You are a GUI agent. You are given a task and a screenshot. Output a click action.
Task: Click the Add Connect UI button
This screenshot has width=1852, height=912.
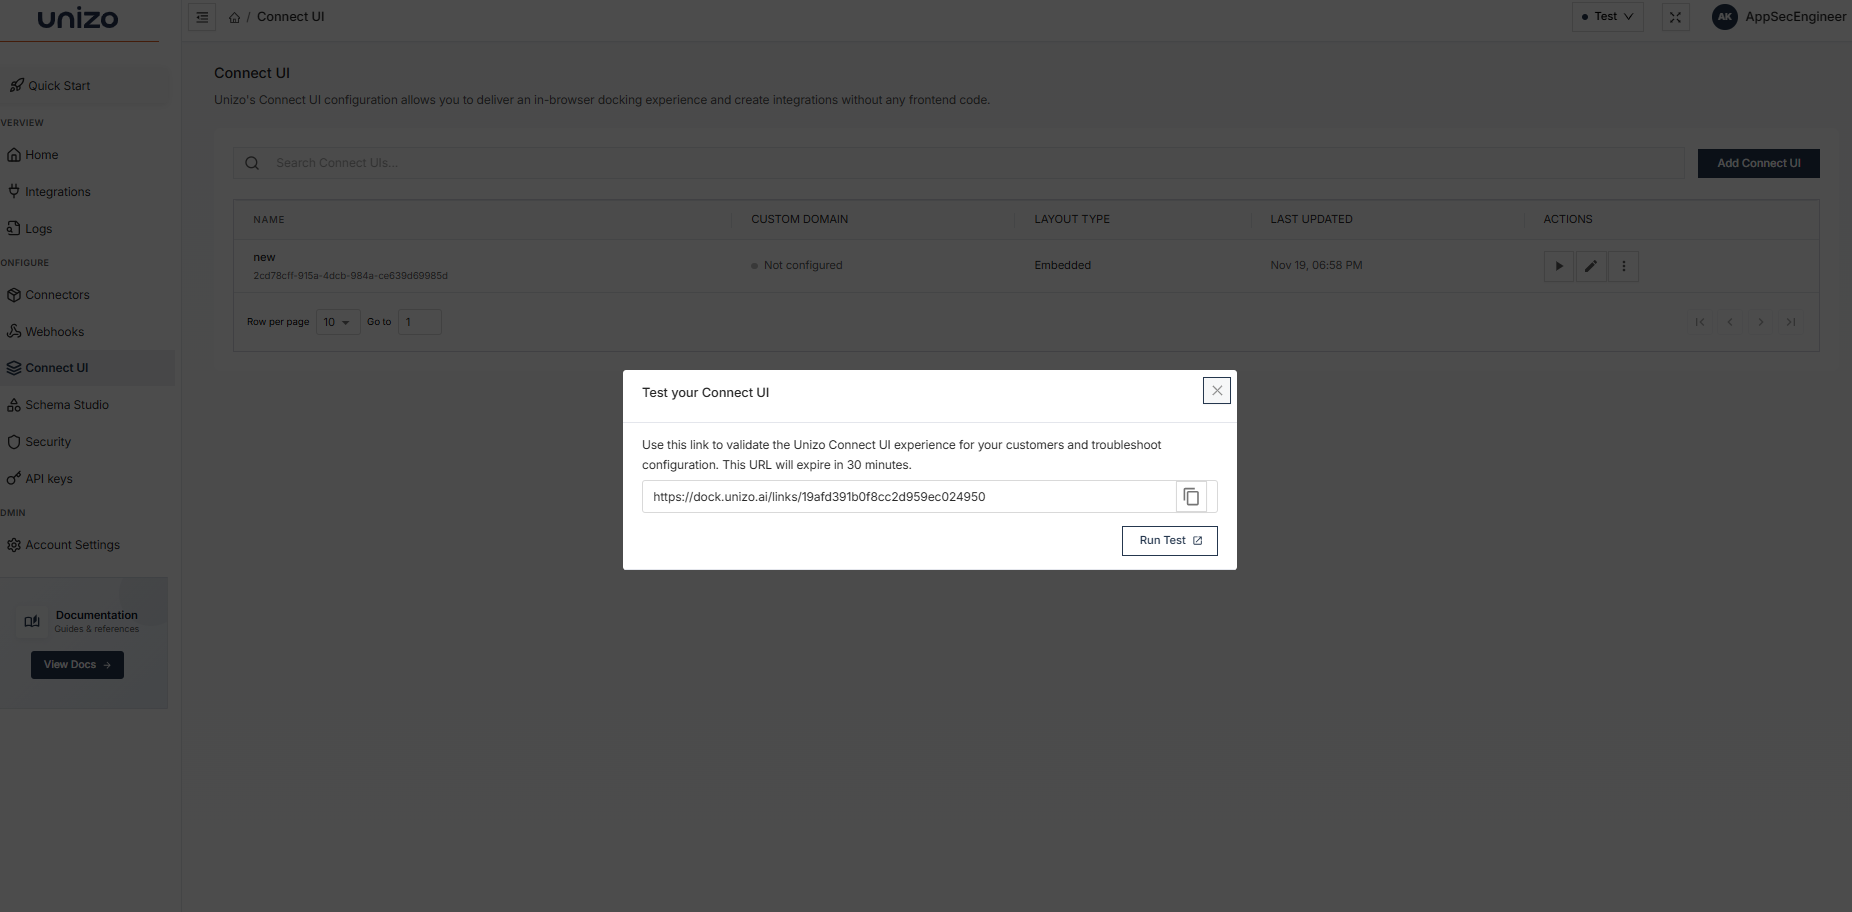click(1758, 164)
